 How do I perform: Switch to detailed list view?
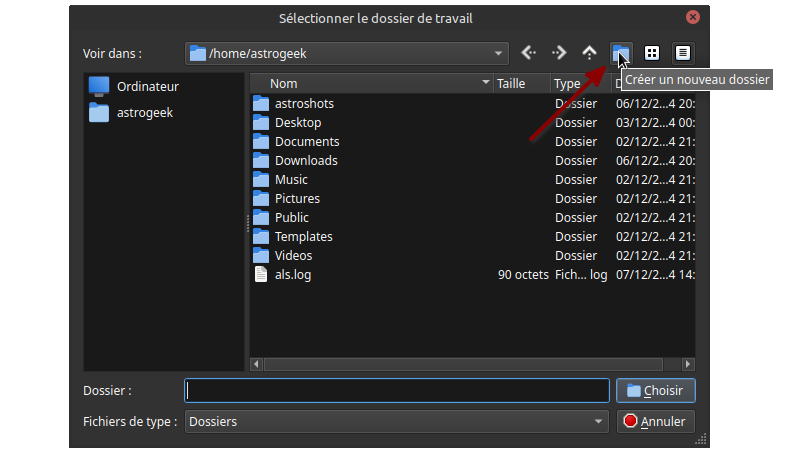click(x=683, y=53)
